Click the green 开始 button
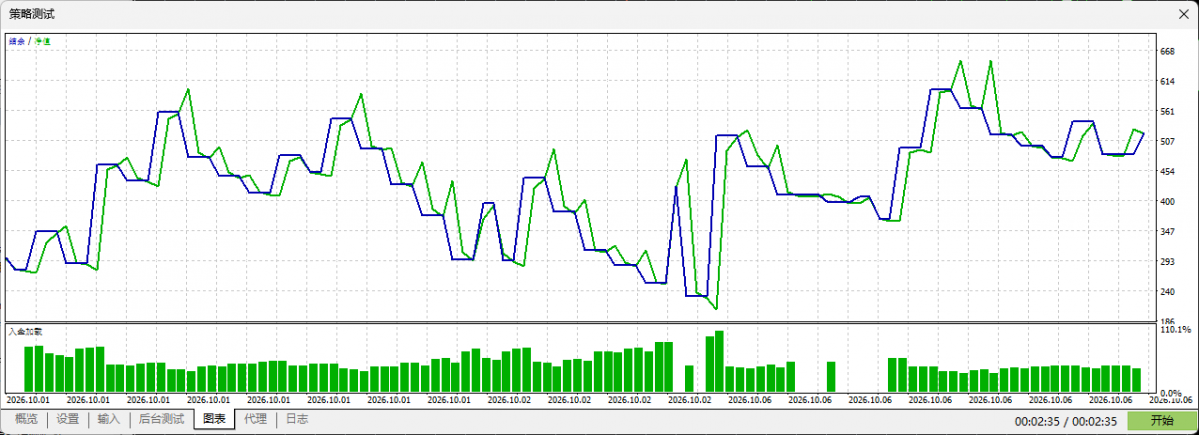This screenshot has height=435, width=1199. 1161,420
